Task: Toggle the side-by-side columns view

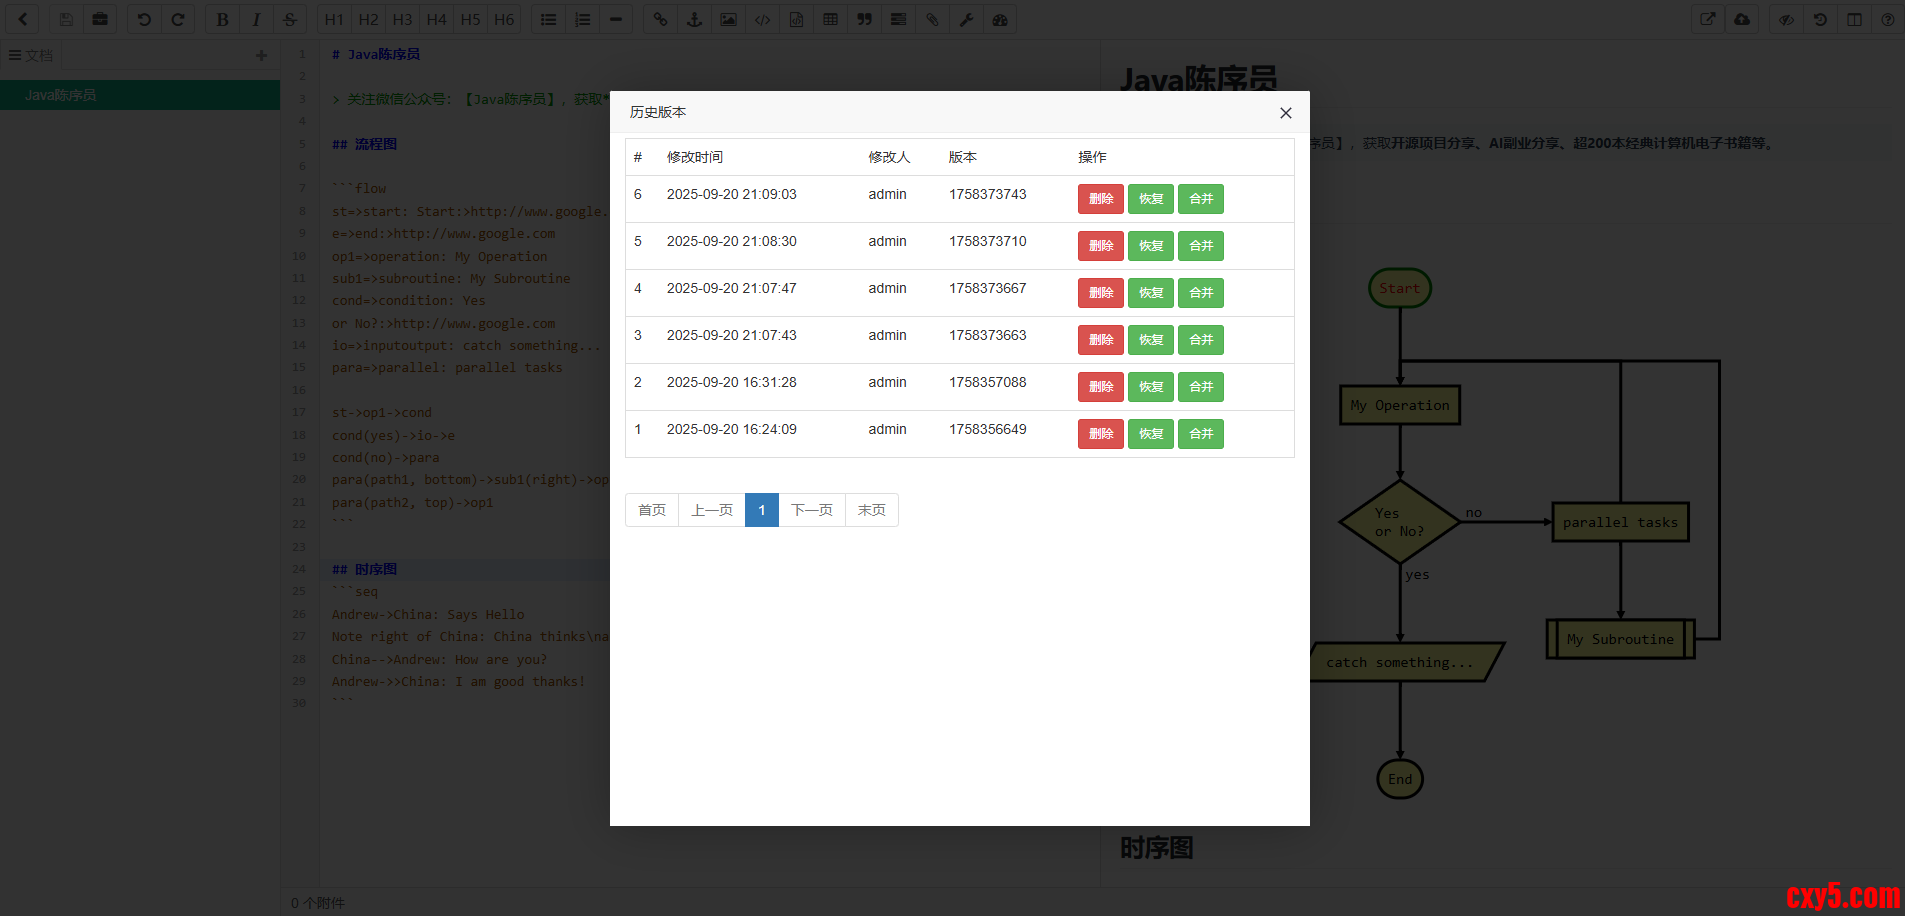Action: point(1854,20)
